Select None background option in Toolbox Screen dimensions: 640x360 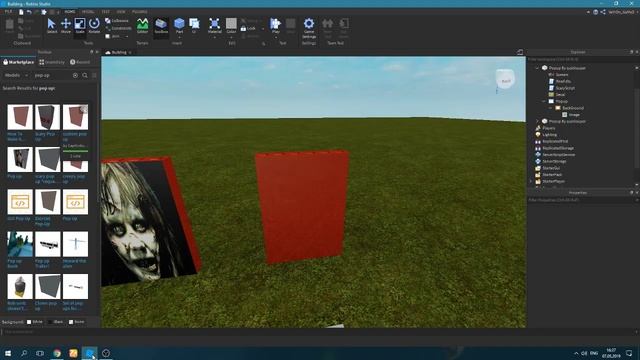tap(77, 322)
